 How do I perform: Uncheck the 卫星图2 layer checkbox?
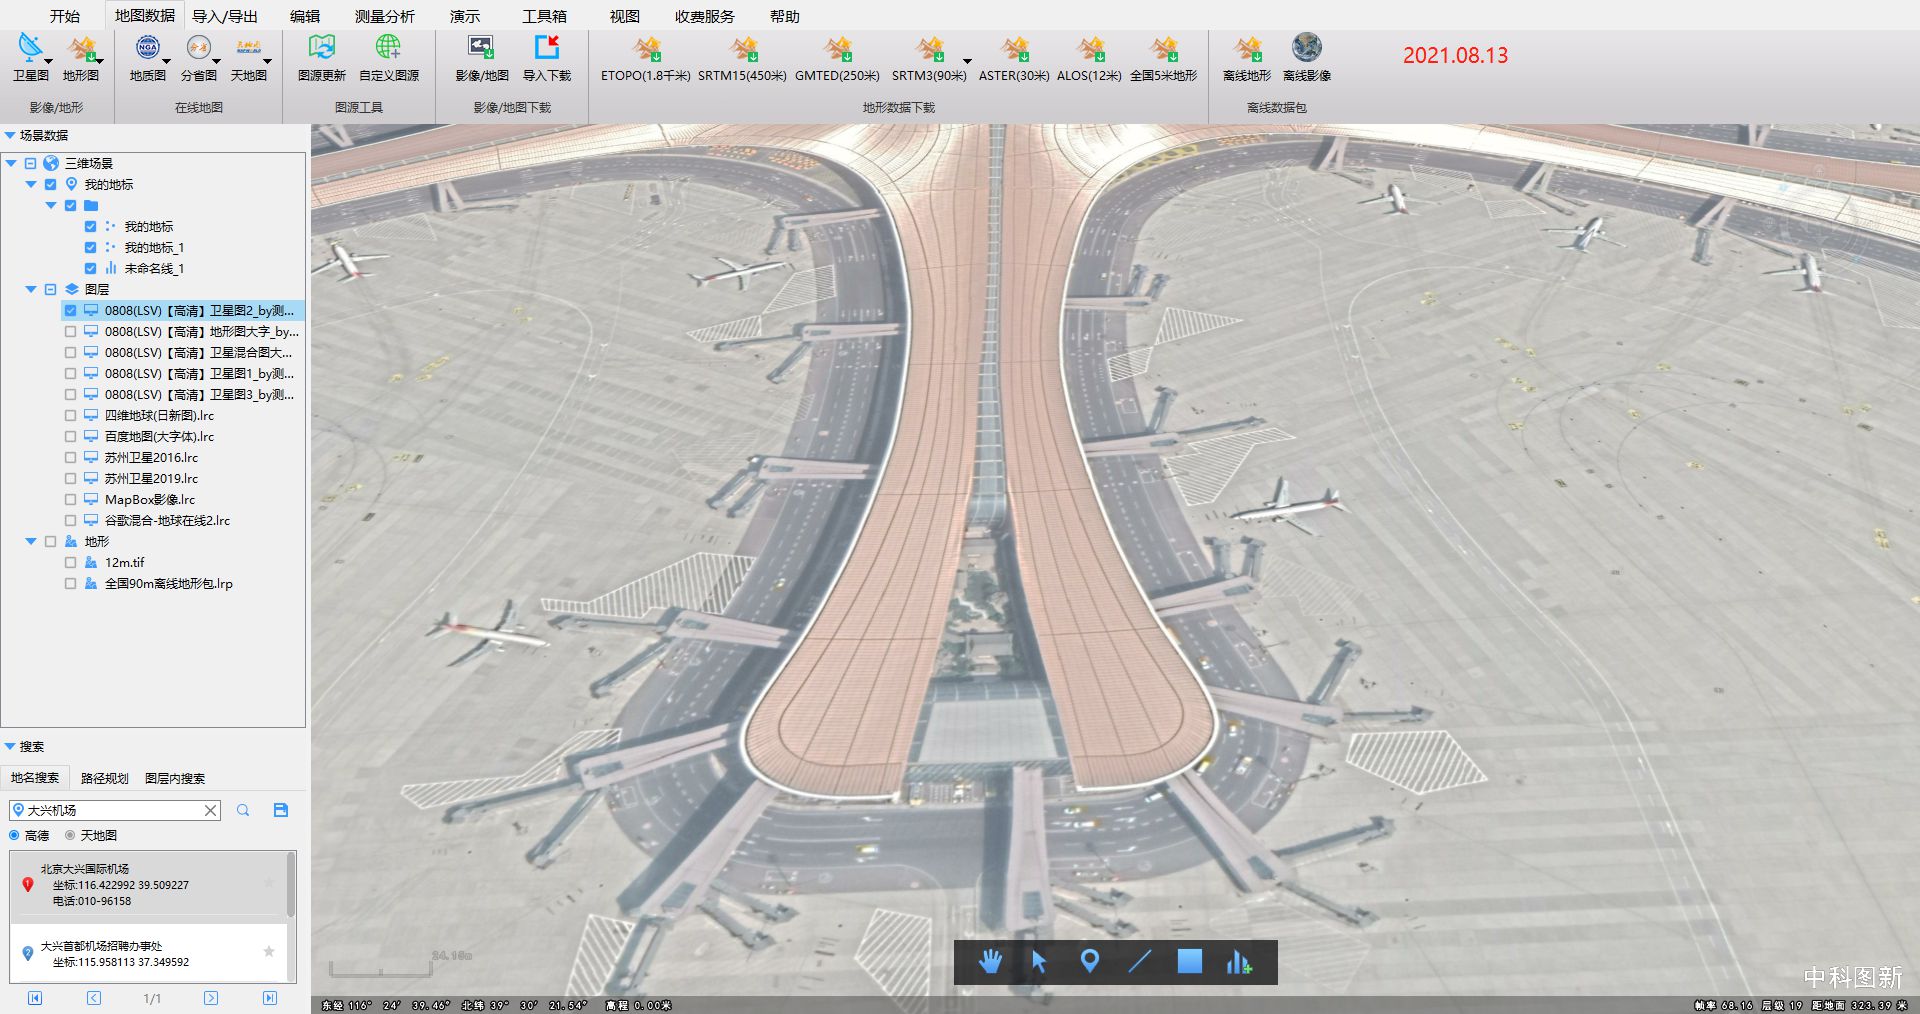pos(70,310)
